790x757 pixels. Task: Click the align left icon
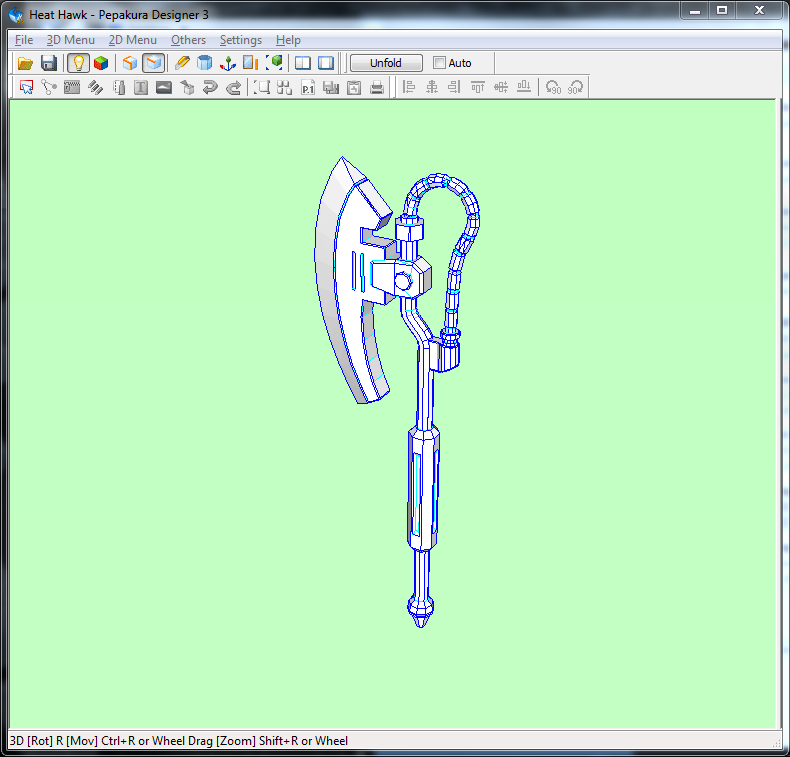tap(409, 87)
